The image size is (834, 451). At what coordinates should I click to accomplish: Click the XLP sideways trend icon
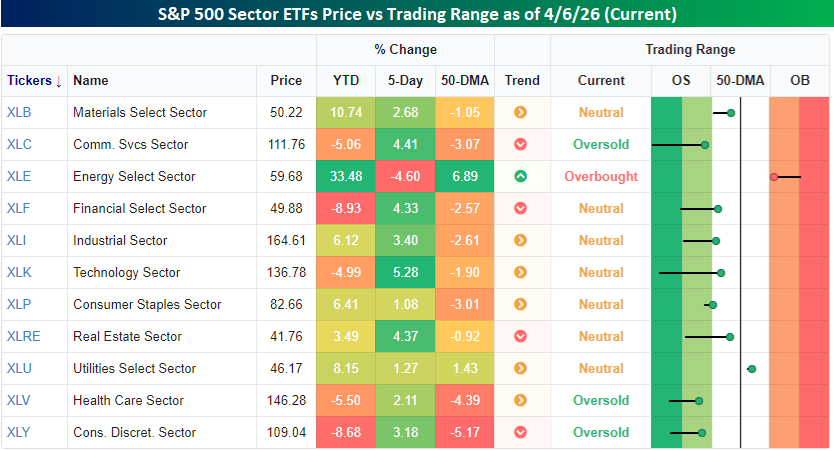click(x=520, y=305)
